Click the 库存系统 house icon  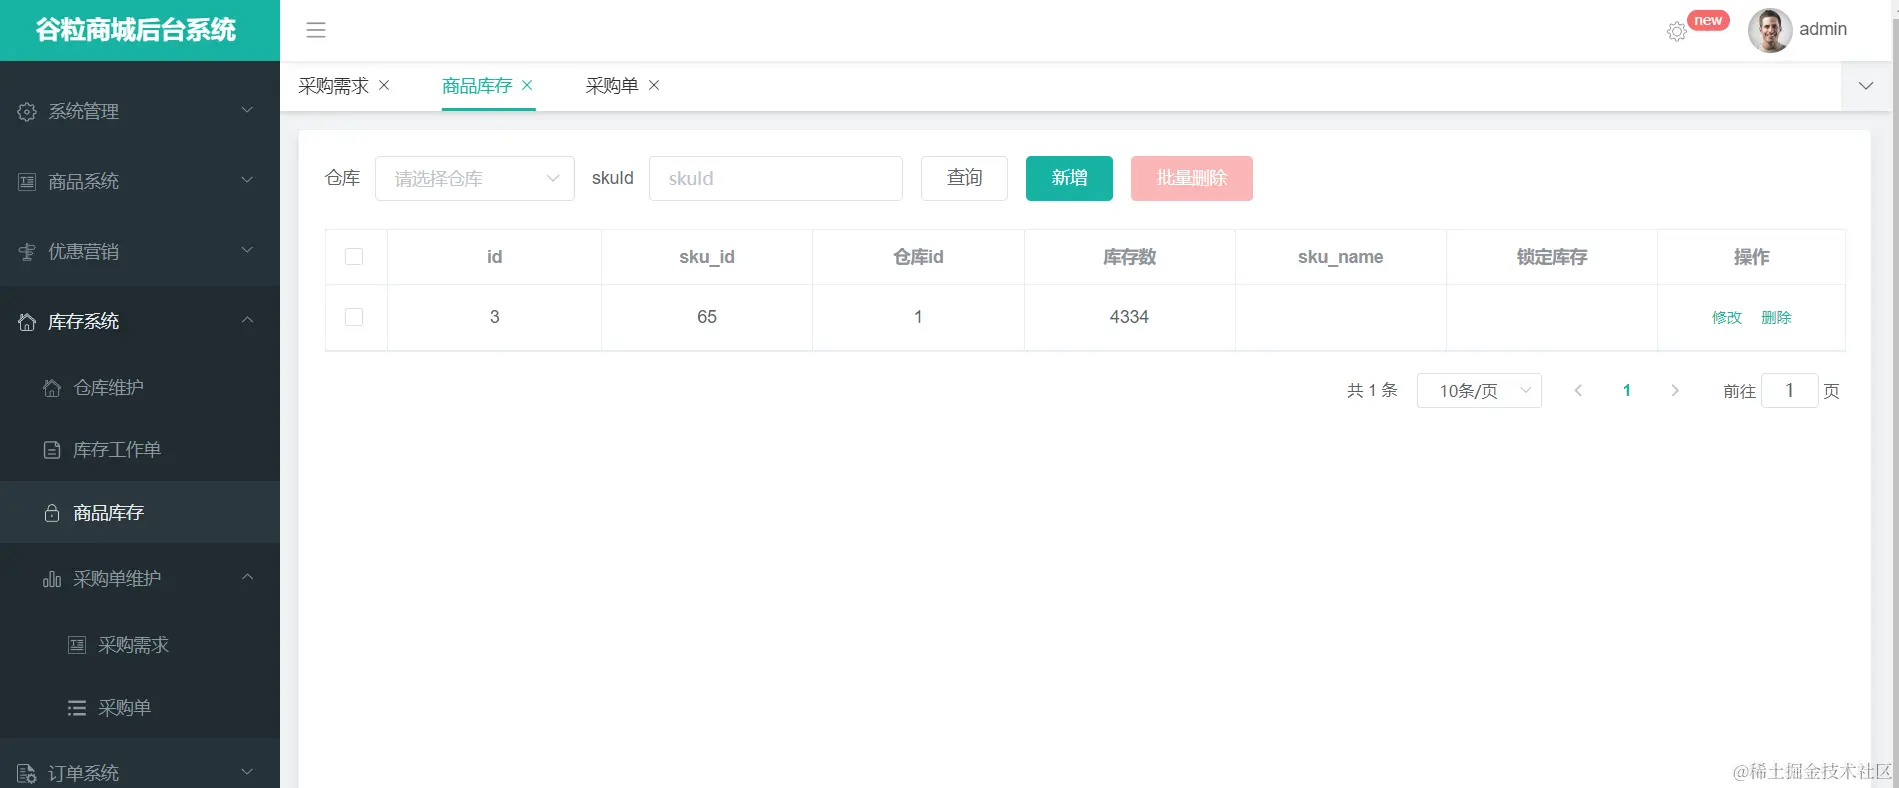click(x=27, y=322)
